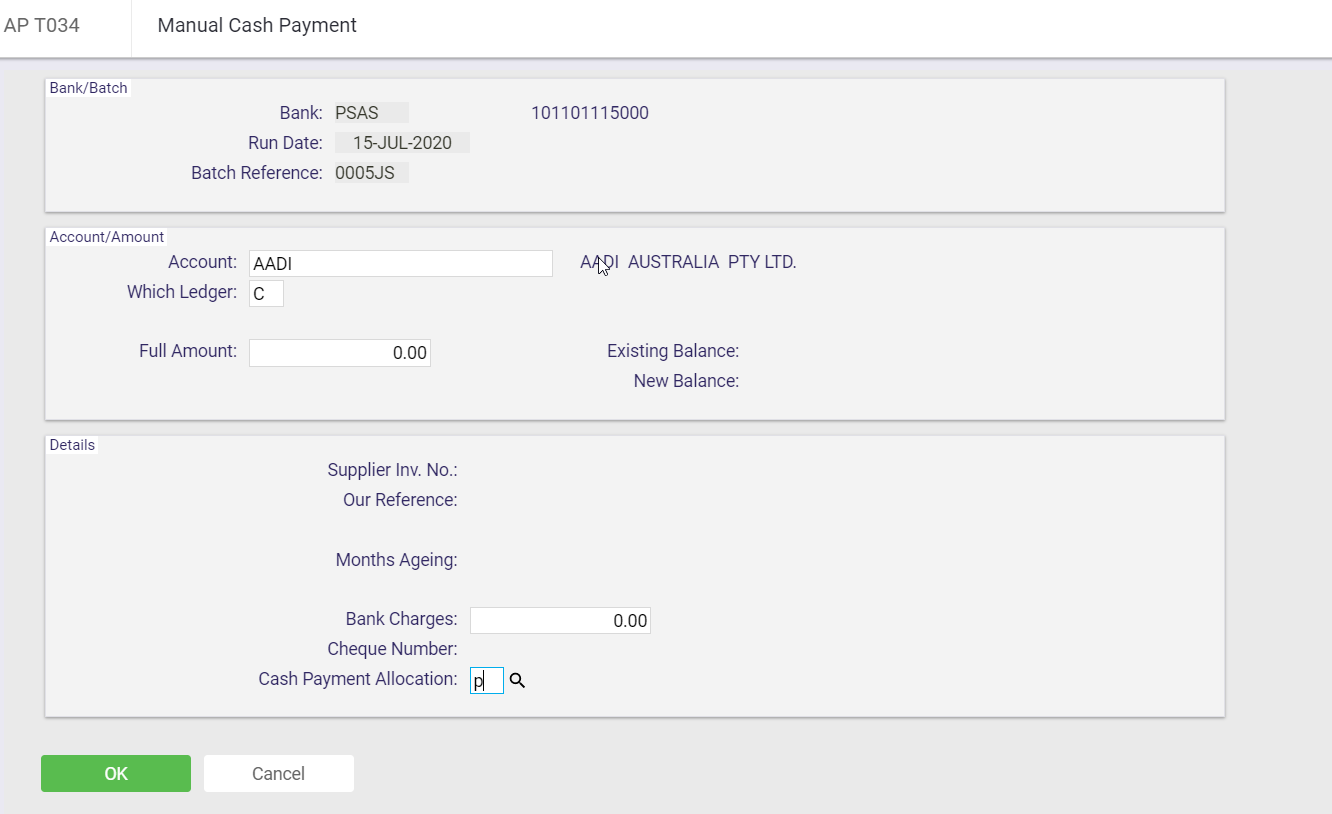Viewport: 1332px width, 814px height.
Task: Select the Which Ledger field
Action: [x=266, y=294]
